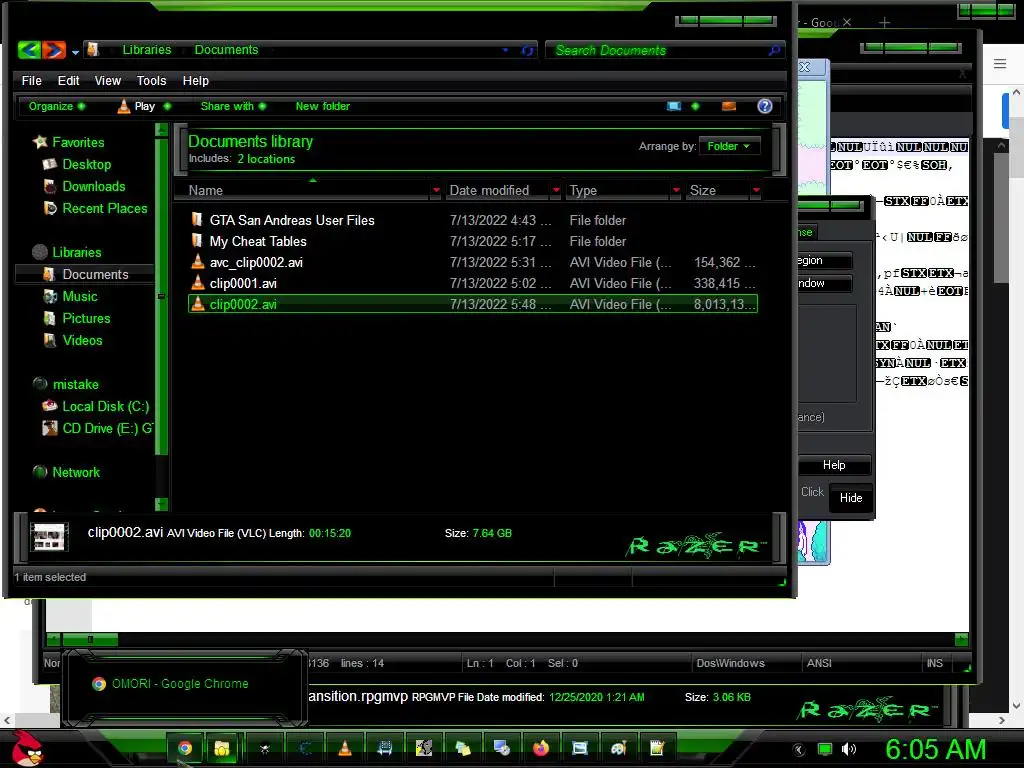
Task: Select the OMORI - Google Chrome taskbar preview
Action: point(184,684)
